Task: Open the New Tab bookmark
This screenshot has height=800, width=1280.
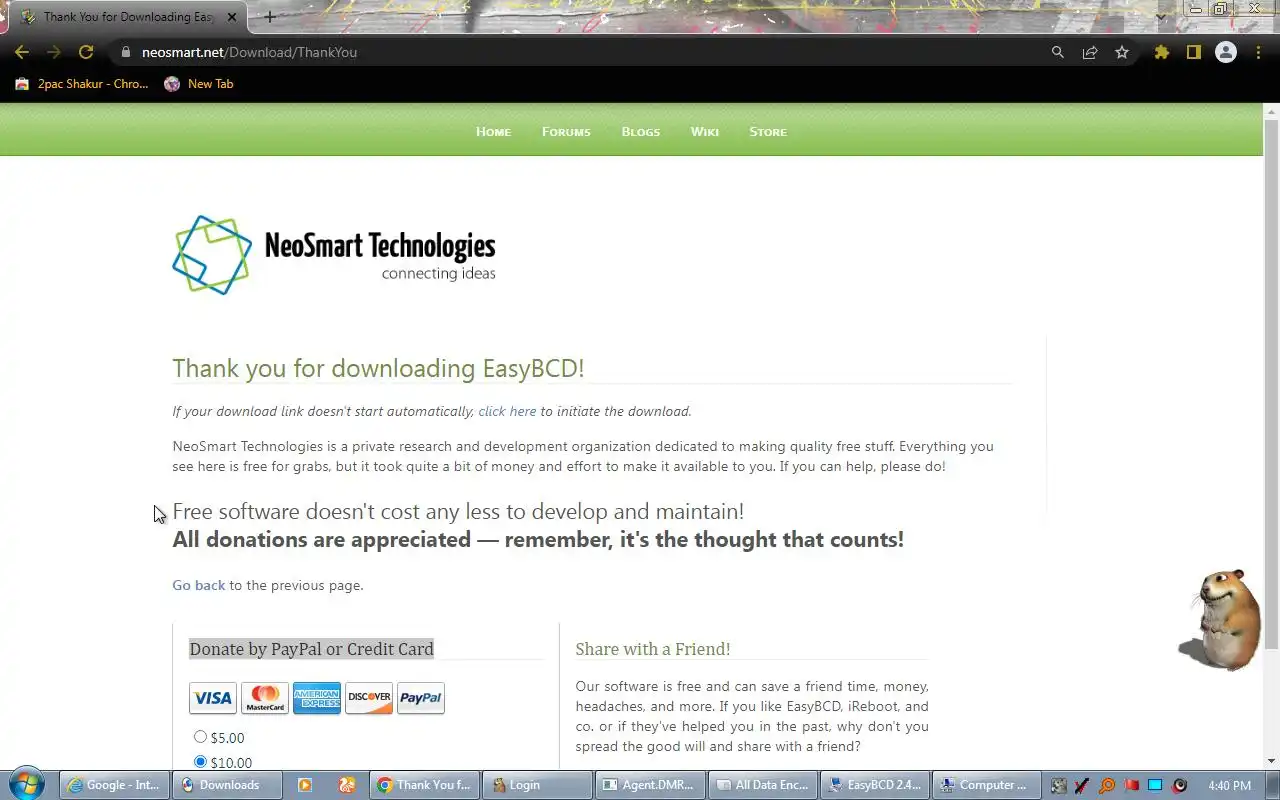Action: (x=199, y=84)
